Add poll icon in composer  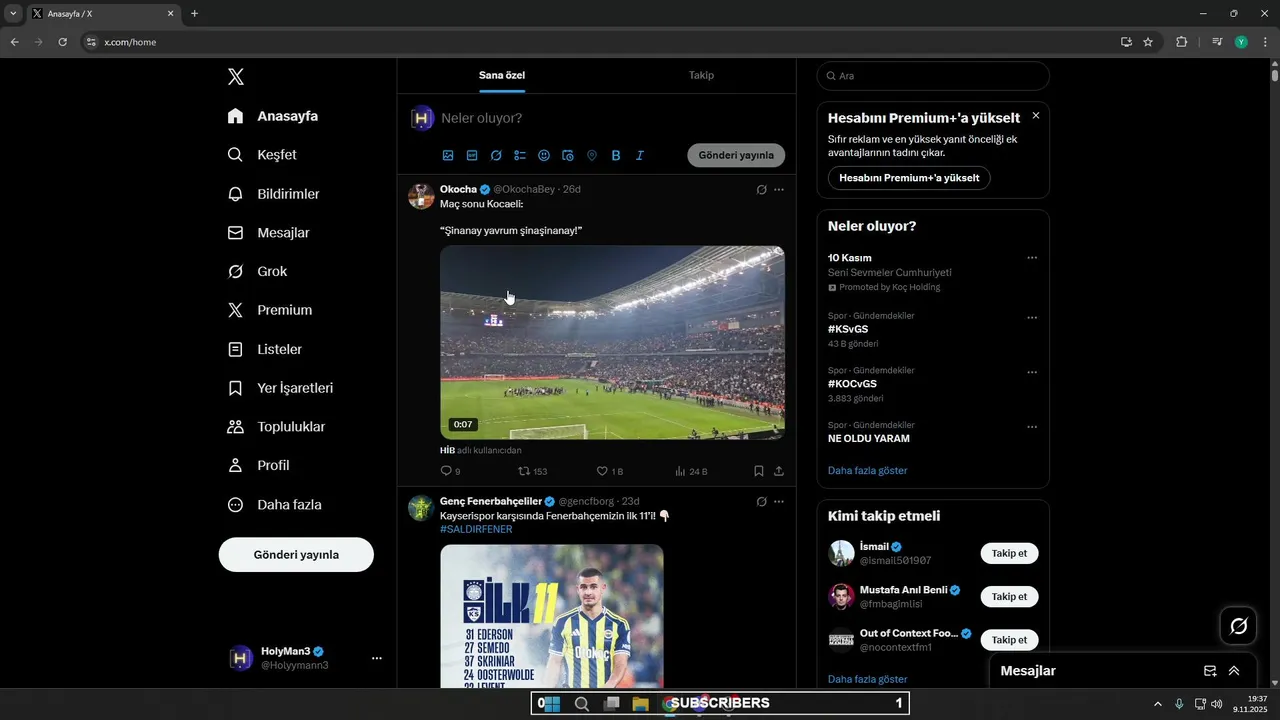point(520,155)
